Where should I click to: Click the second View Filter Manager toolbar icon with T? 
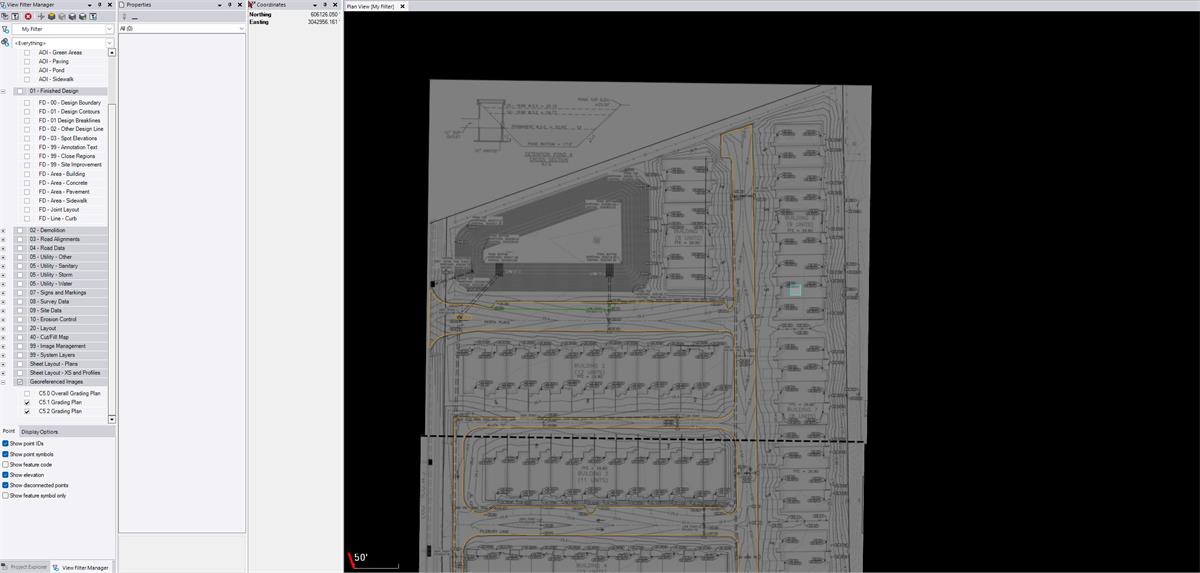click(x=16, y=16)
